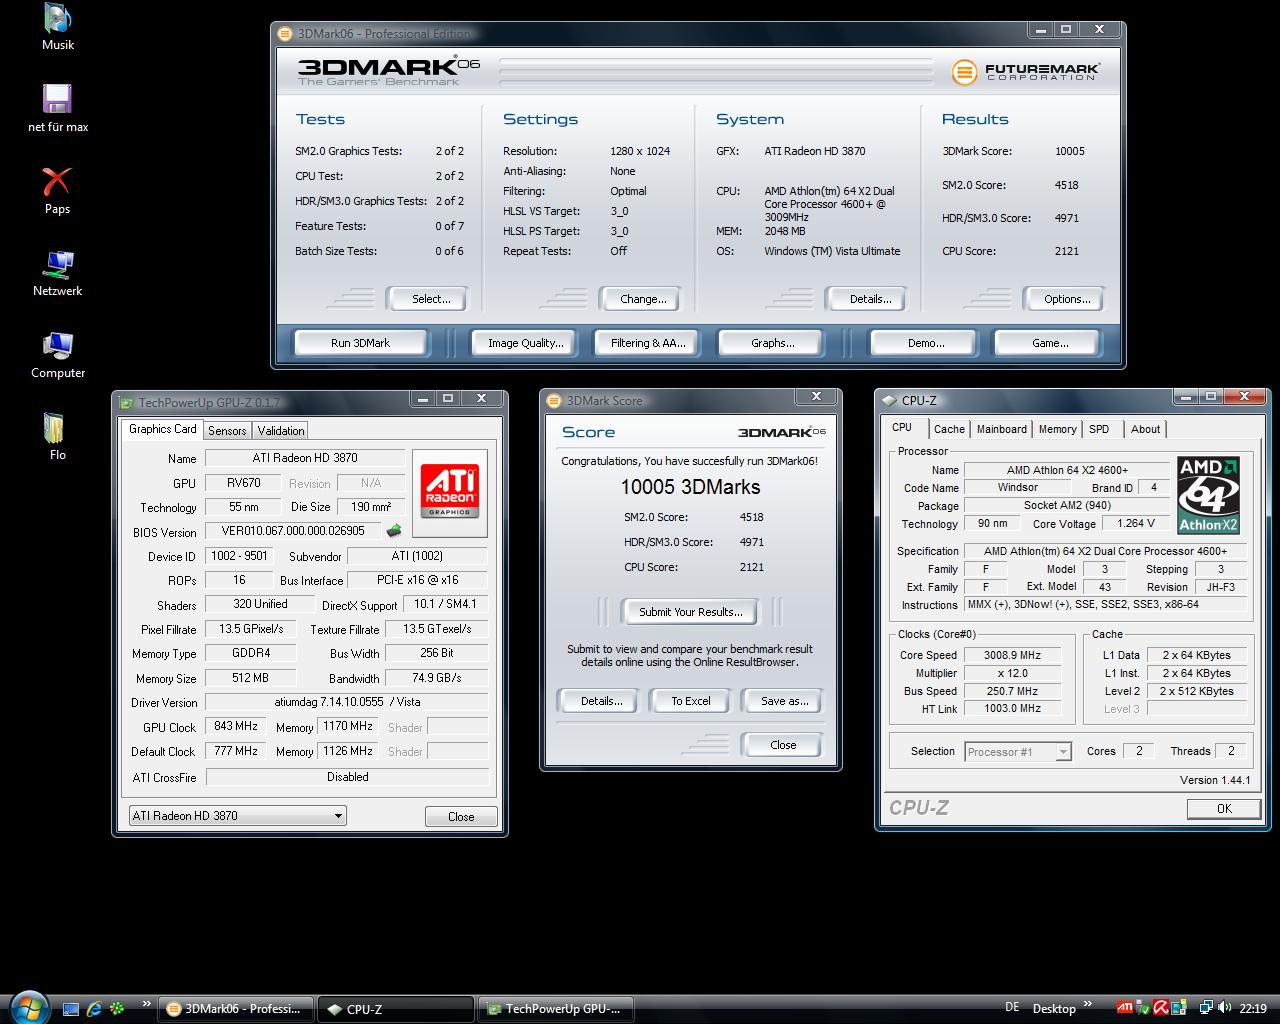
Task: Switch to CPU-Z taskbar button
Action: (395, 1009)
